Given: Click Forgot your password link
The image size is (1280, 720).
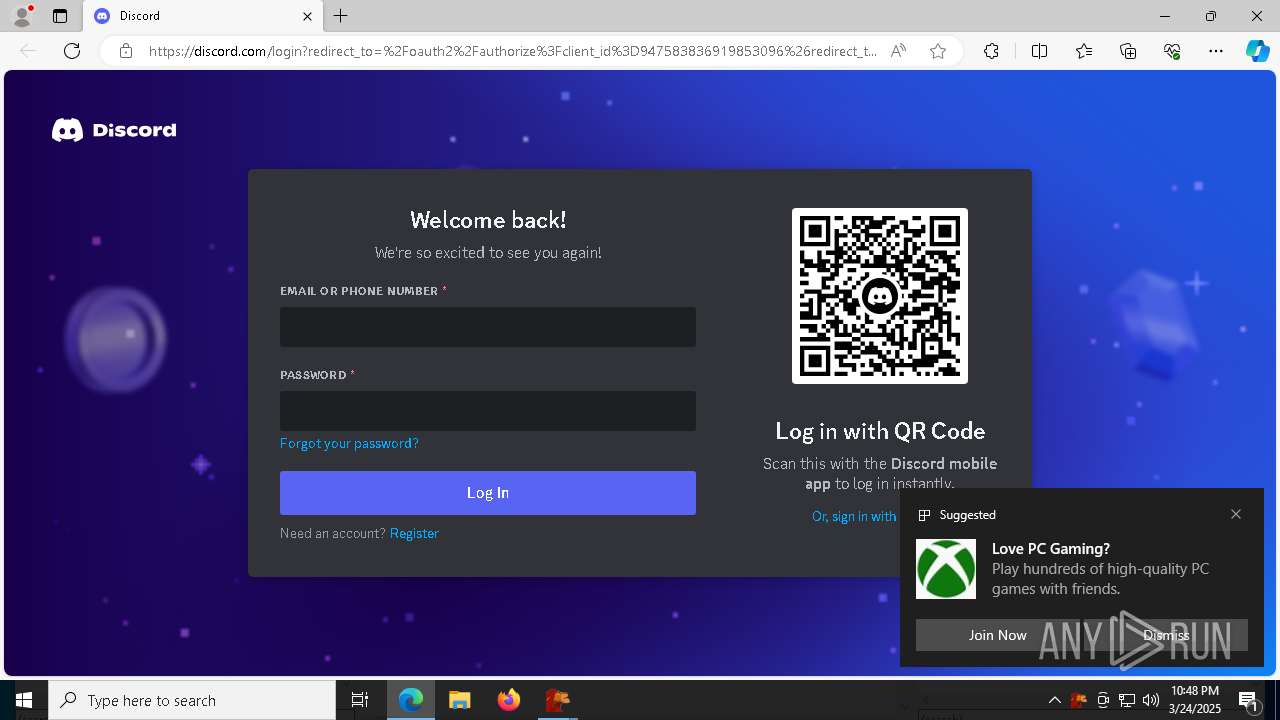Looking at the screenshot, I should click(x=349, y=443).
